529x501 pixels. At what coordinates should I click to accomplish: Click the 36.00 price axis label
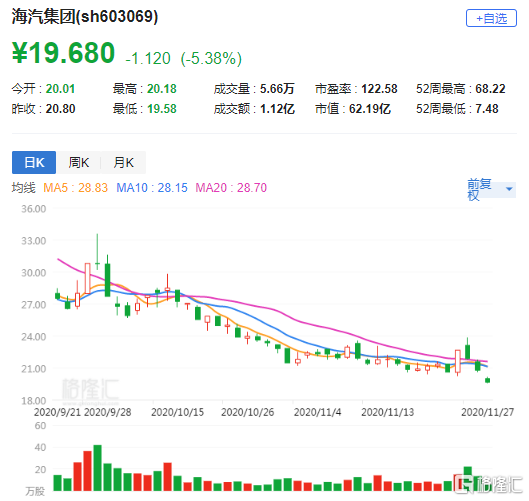point(33,209)
